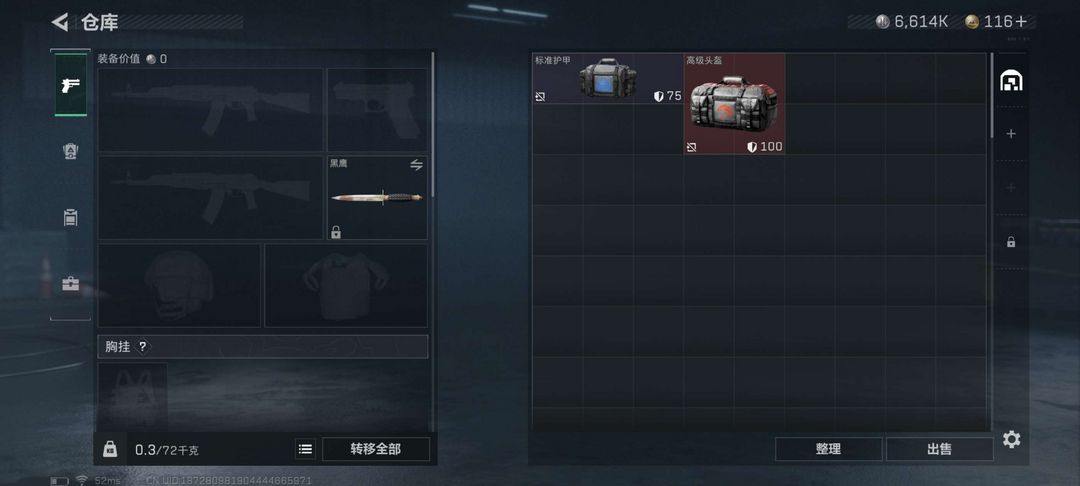Select the main stash icon at top right

pos(1011,81)
